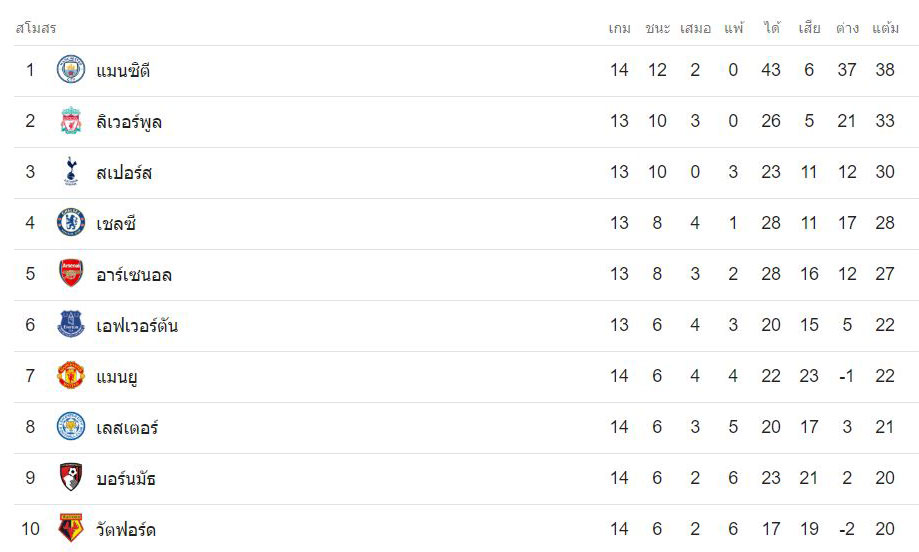This screenshot has width=919, height=552.
Task: Click the สโมสร column header
Action: click(x=36, y=28)
